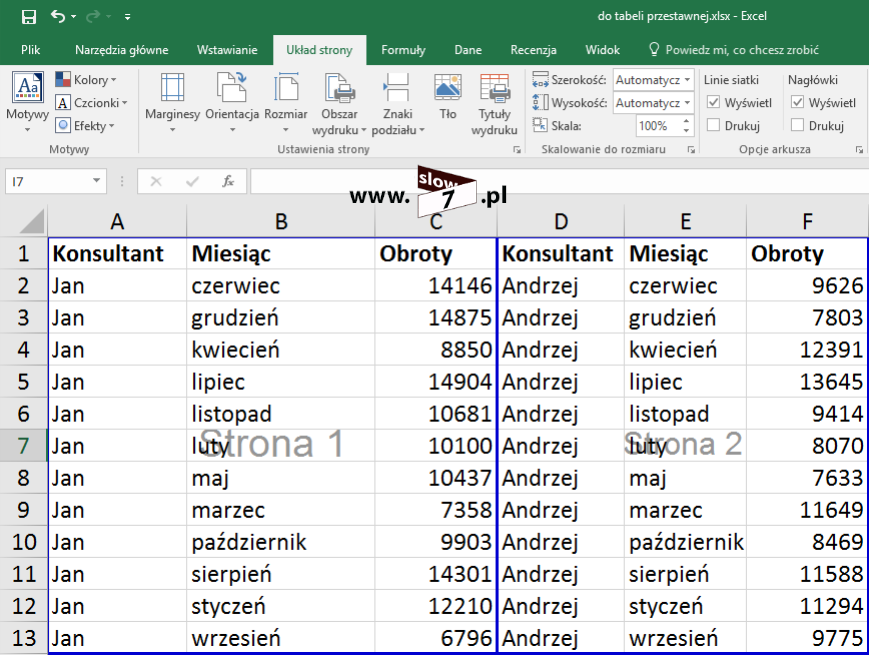Click the Enter checkmark in formula bar
Screen dimensions: 869x655
192,182
